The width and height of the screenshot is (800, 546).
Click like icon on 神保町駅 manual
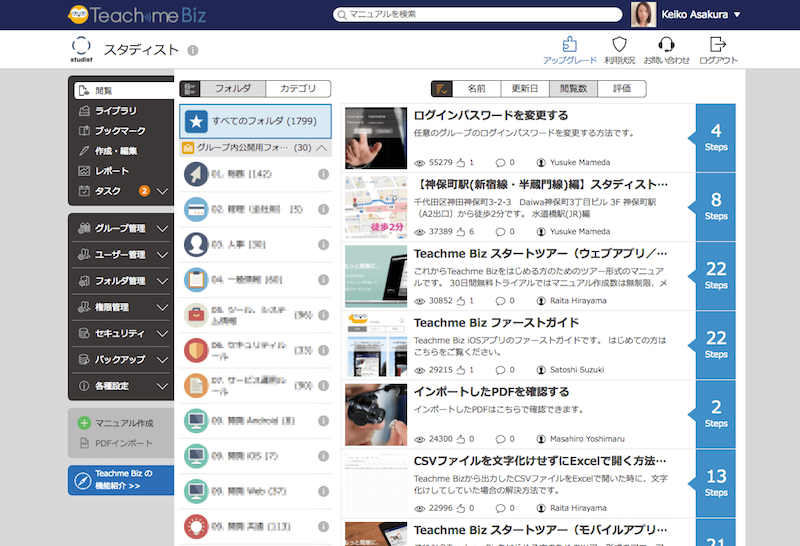tap(461, 232)
